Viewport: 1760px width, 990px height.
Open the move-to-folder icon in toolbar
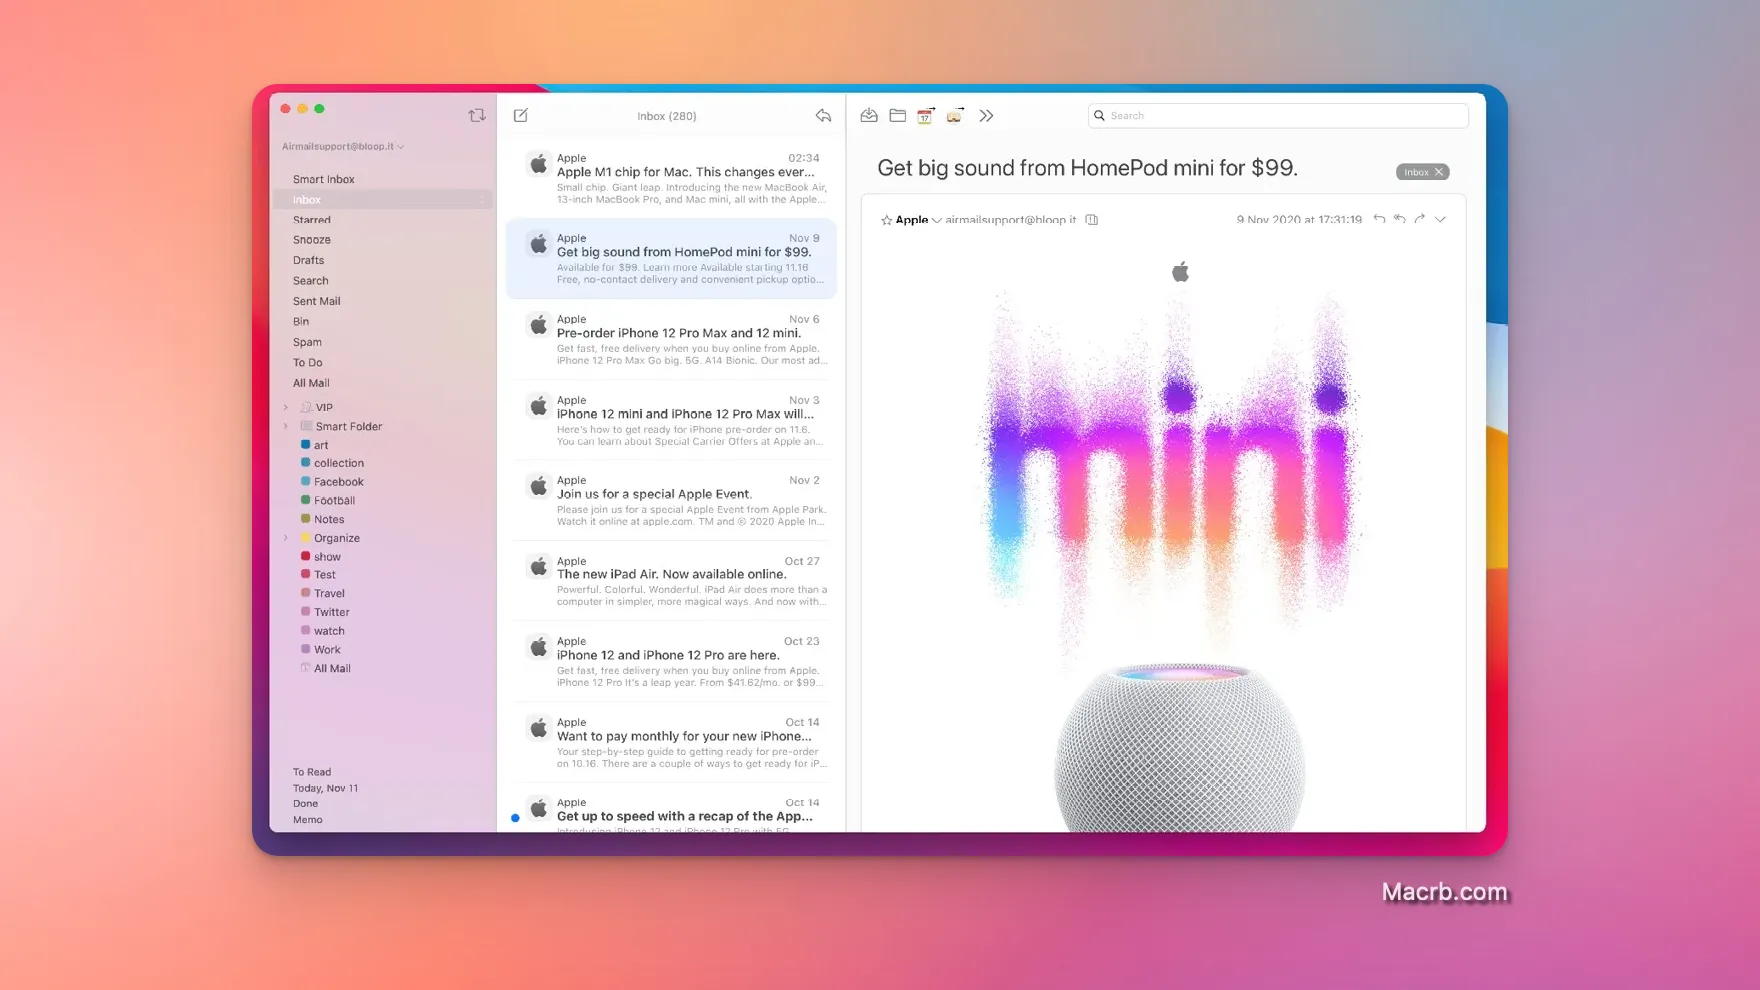coord(897,116)
